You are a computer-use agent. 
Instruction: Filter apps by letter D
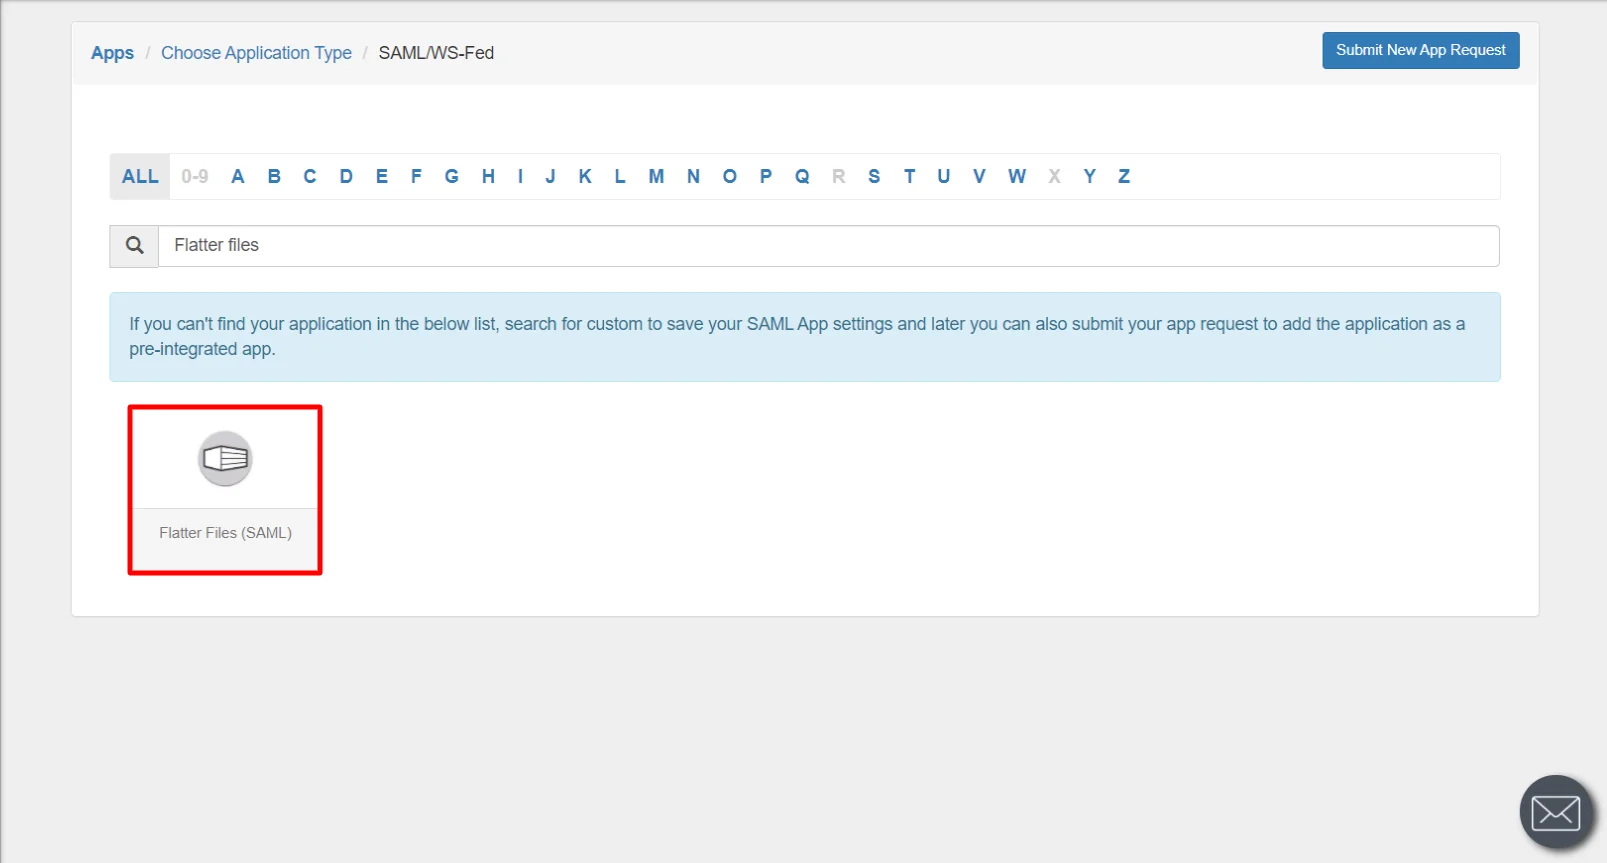pyautogui.click(x=346, y=176)
